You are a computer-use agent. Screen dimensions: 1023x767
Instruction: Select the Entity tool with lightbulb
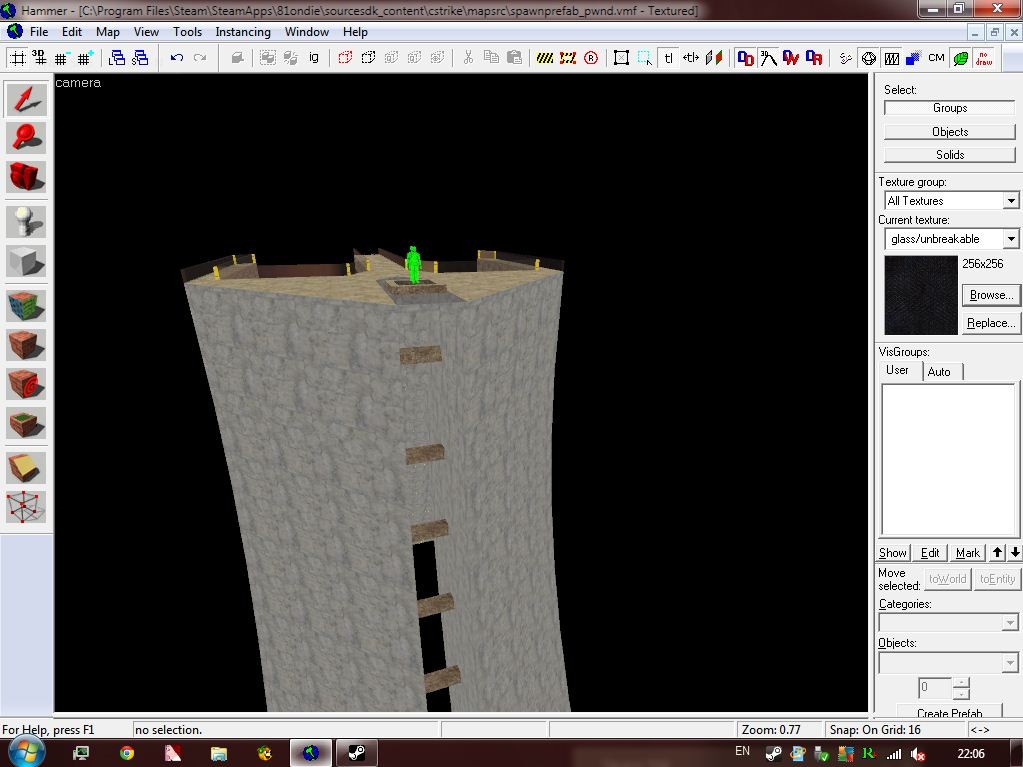click(27, 221)
